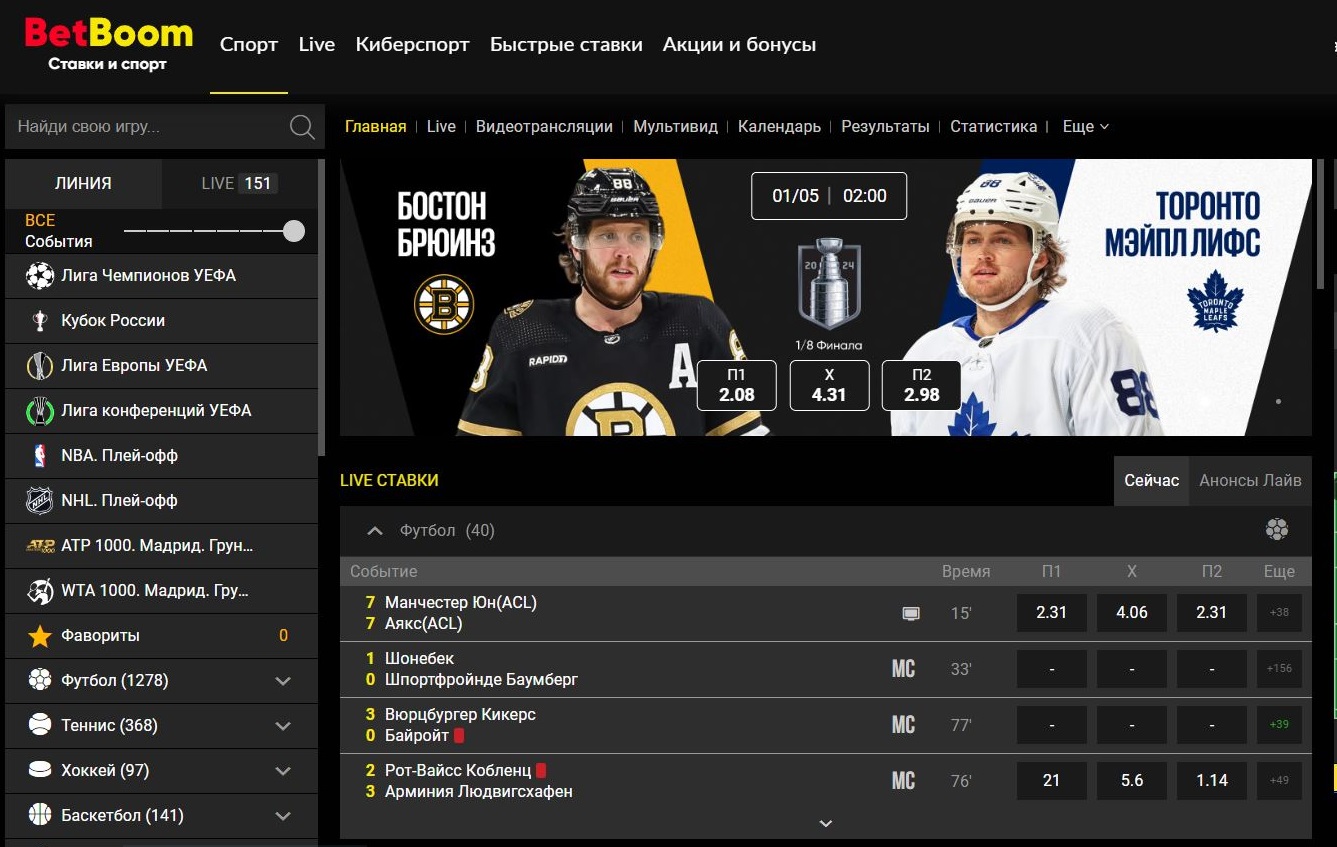Expand the Теннис (368) sidebar category

click(x=283, y=726)
